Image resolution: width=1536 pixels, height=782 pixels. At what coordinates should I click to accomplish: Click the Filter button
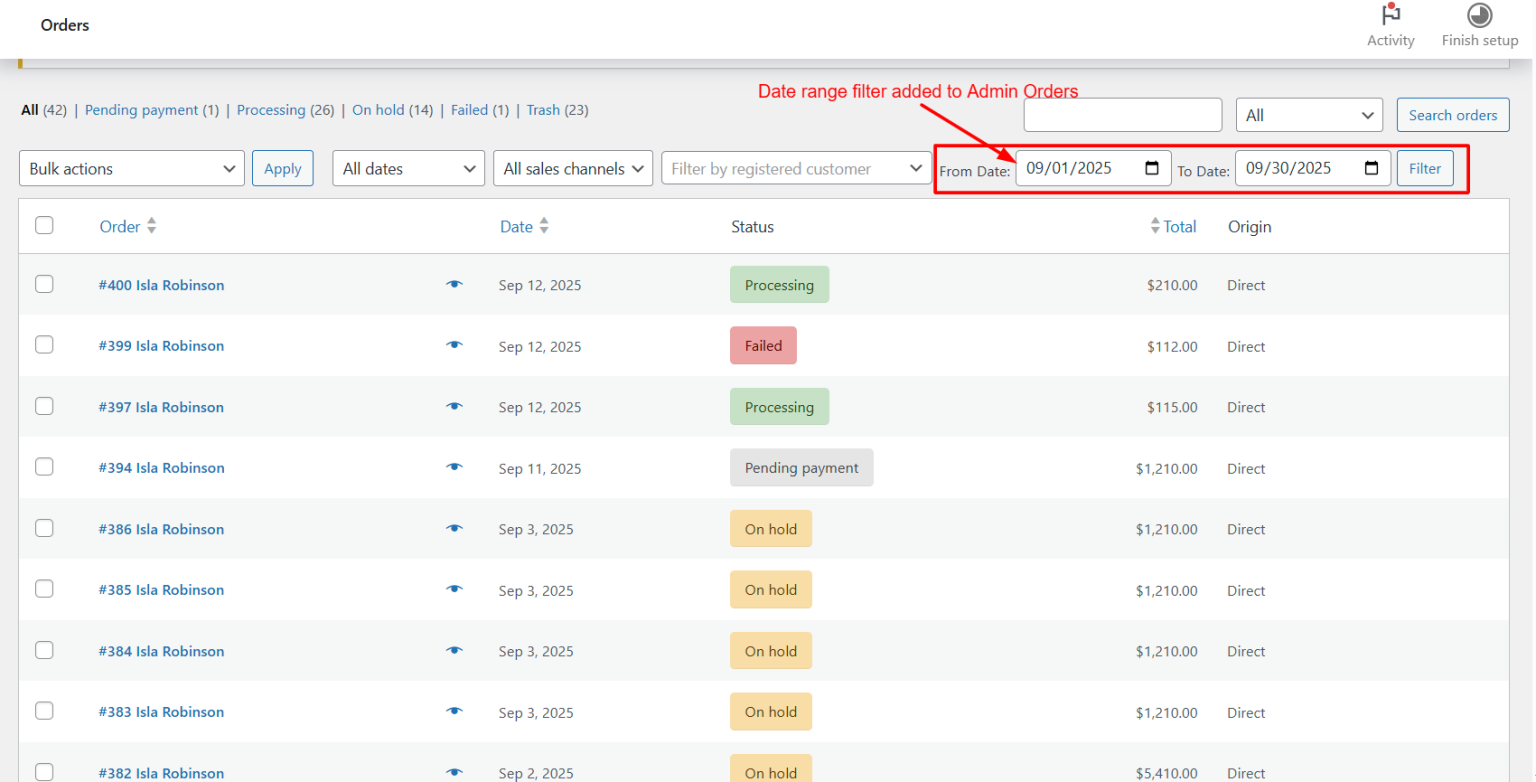coord(1425,168)
